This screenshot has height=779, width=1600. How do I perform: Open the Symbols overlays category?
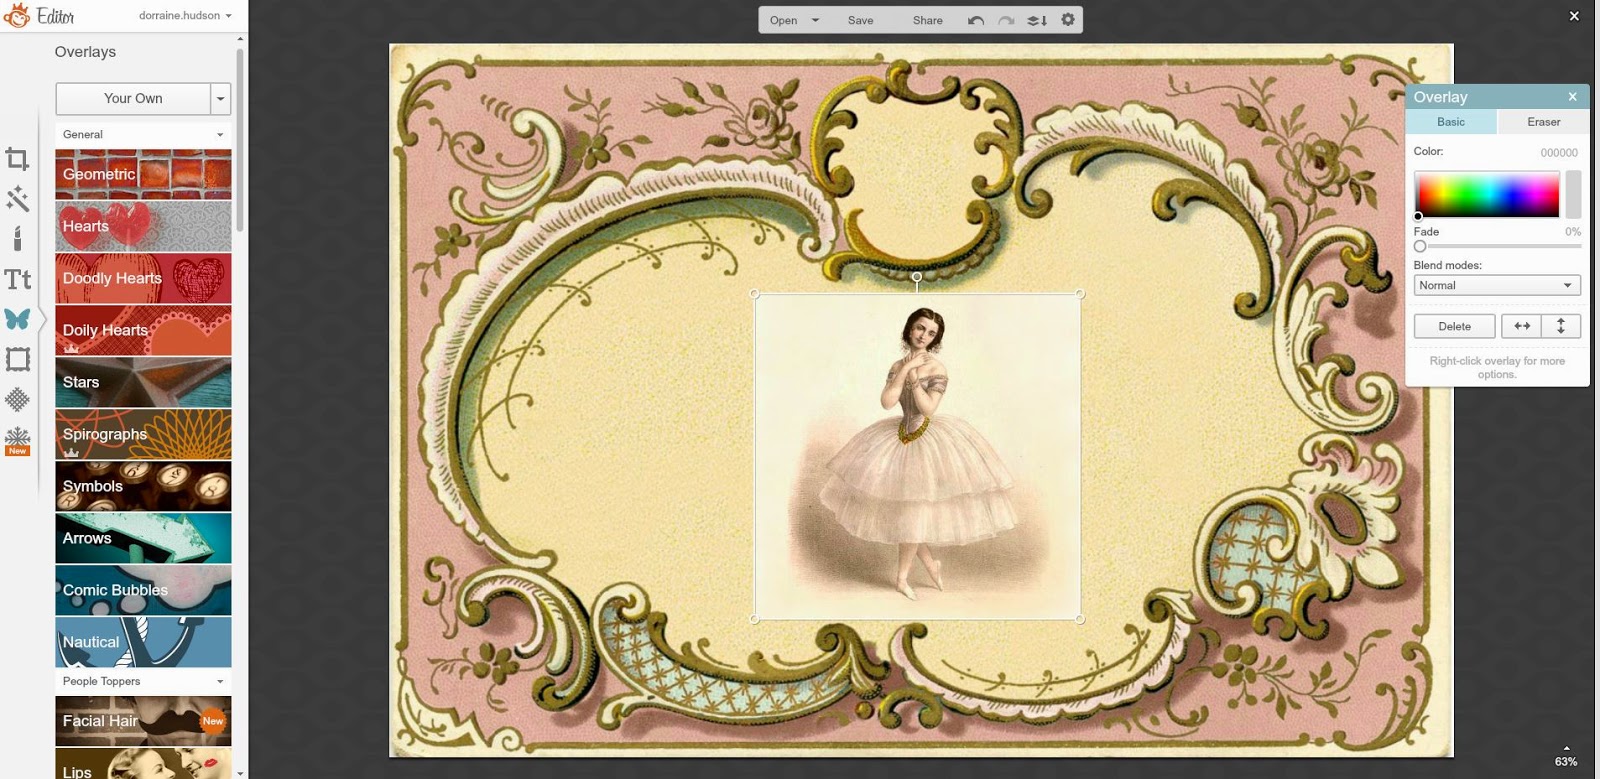(143, 486)
